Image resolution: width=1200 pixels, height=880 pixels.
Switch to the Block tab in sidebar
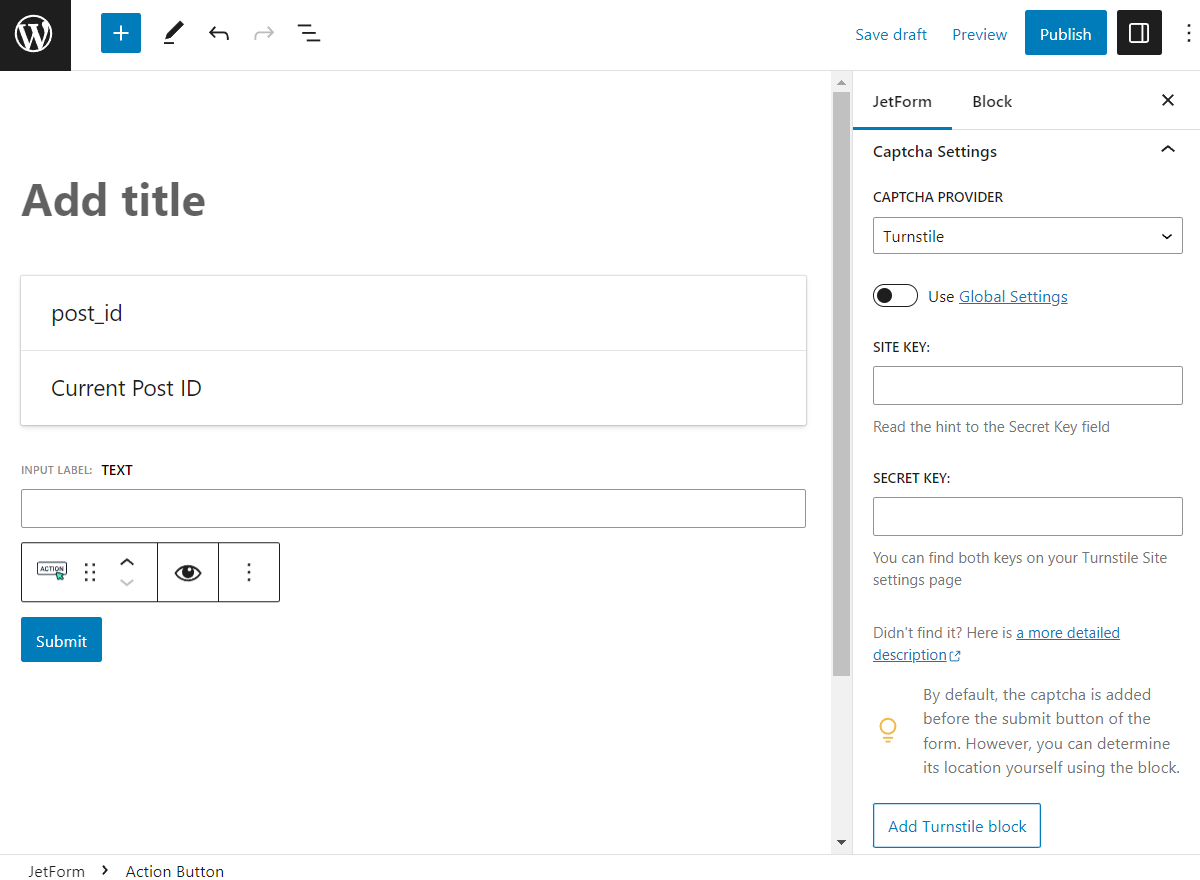[x=991, y=101]
